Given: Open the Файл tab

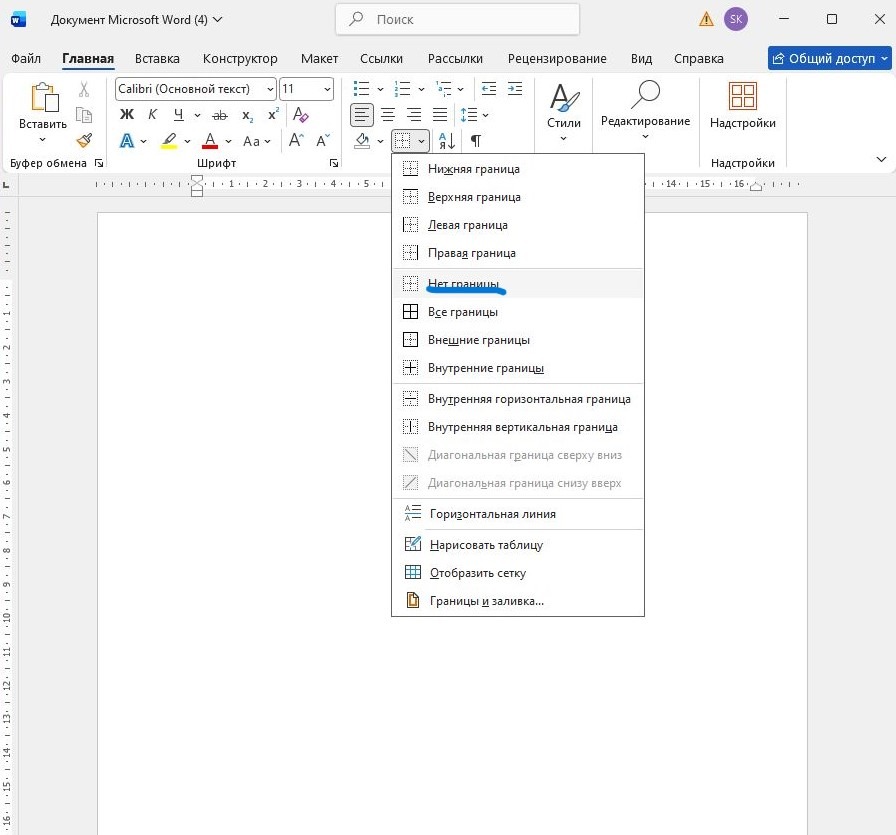Looking at the screenshot, I should coord(26,58).
